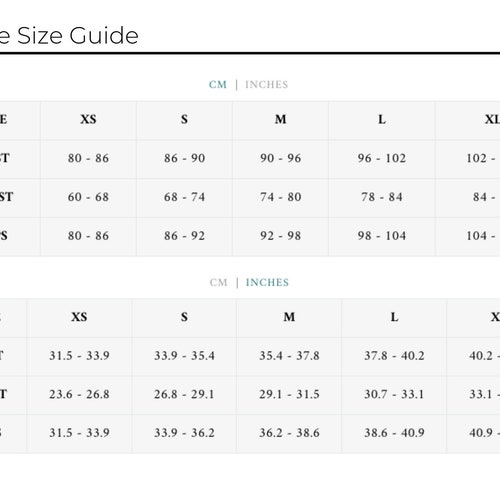This screenshot has height=500, width=500.
Task: Click the 96 - 102 bust cell
Action: tap(382, 158)
